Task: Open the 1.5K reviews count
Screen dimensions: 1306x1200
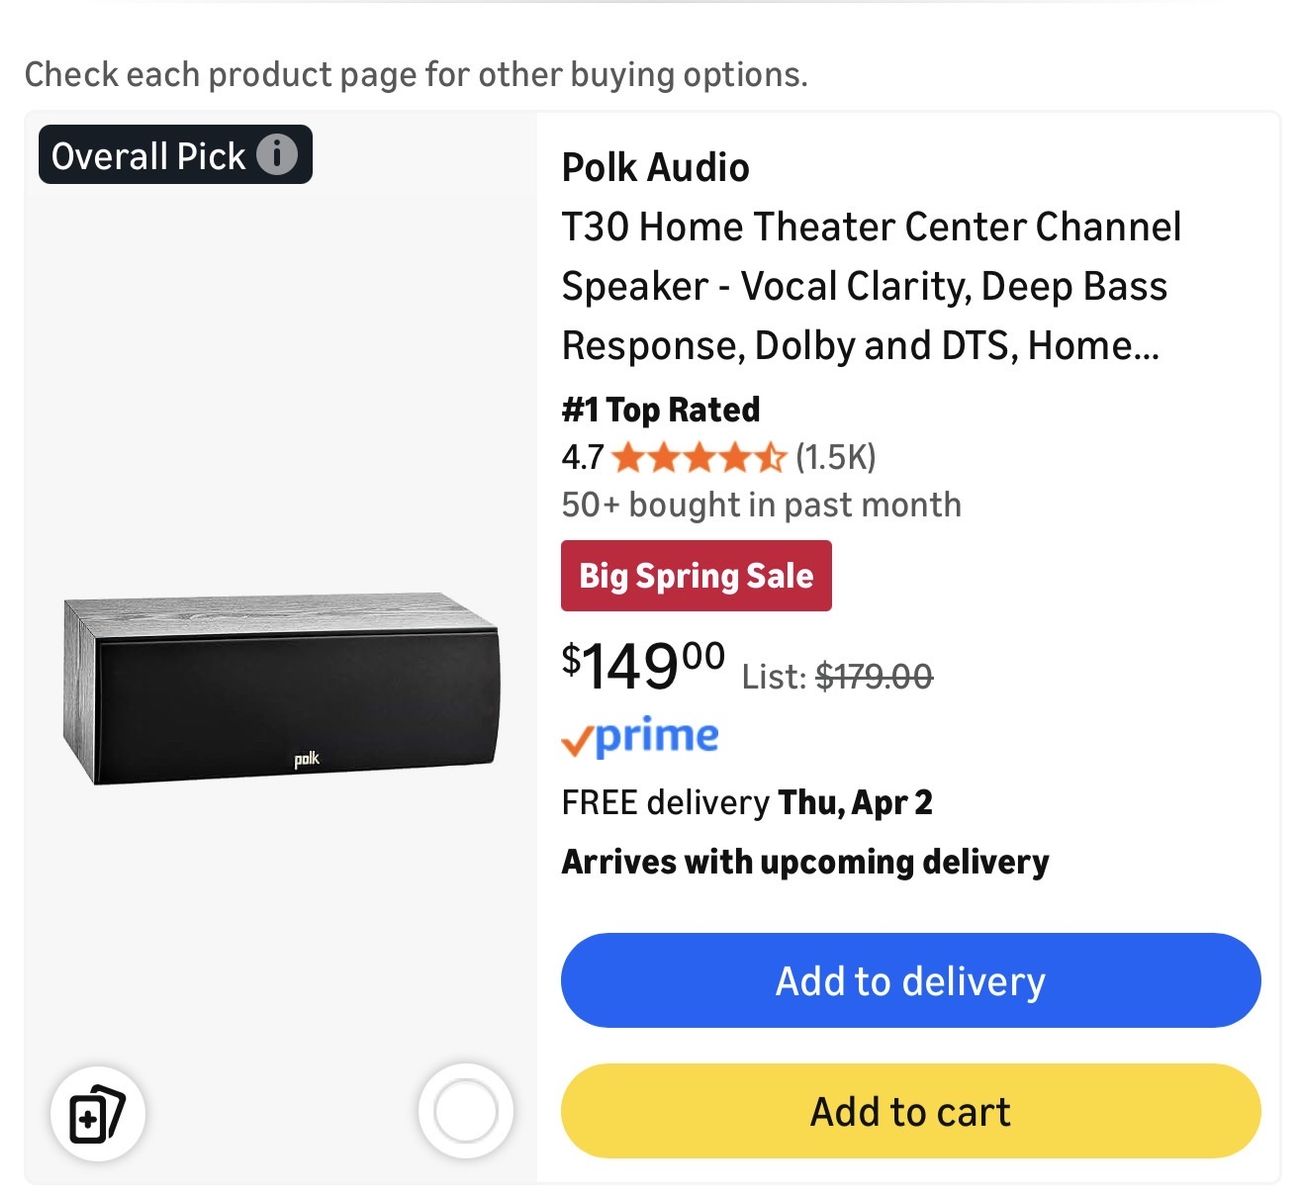Action: 836,458
